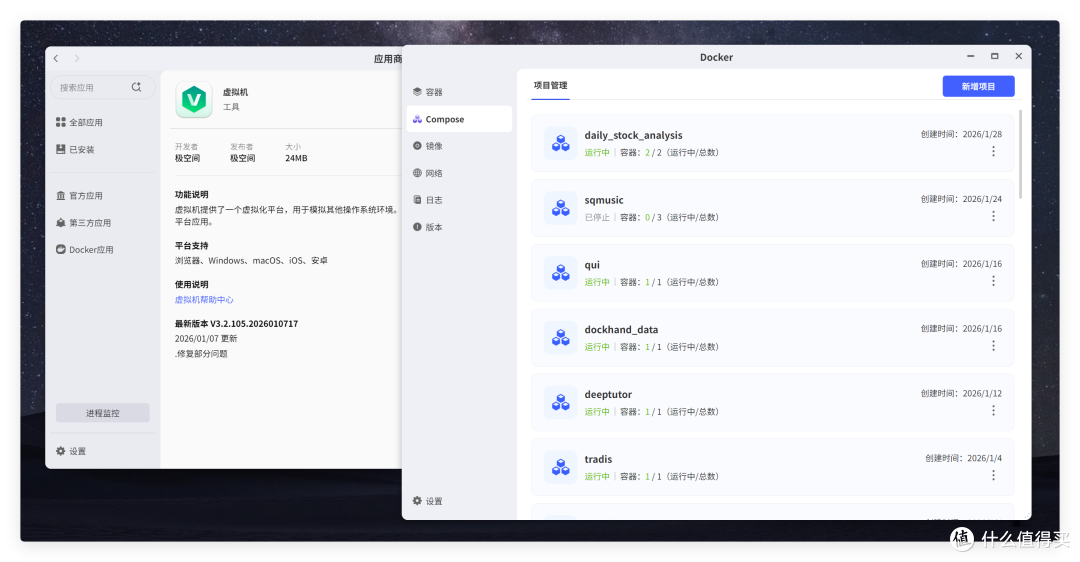Screen dimensions: 1080x562
Task: Open more options for tradis project
Action: (993, 475)
